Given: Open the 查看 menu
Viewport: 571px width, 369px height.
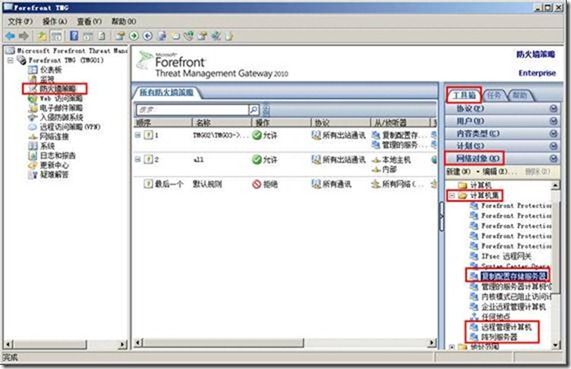Looking at the screenshot, I should 89,21.
